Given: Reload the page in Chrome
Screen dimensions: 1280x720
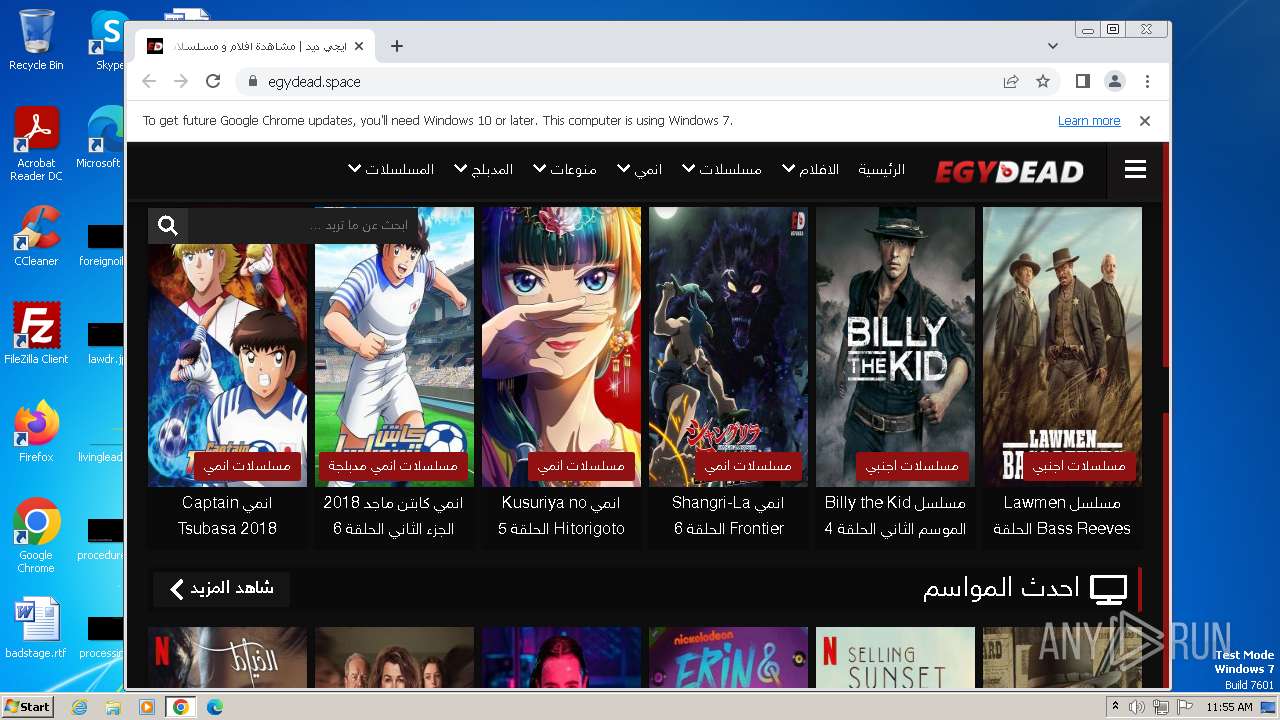Looking at the screenshot, I should (213, 82).
